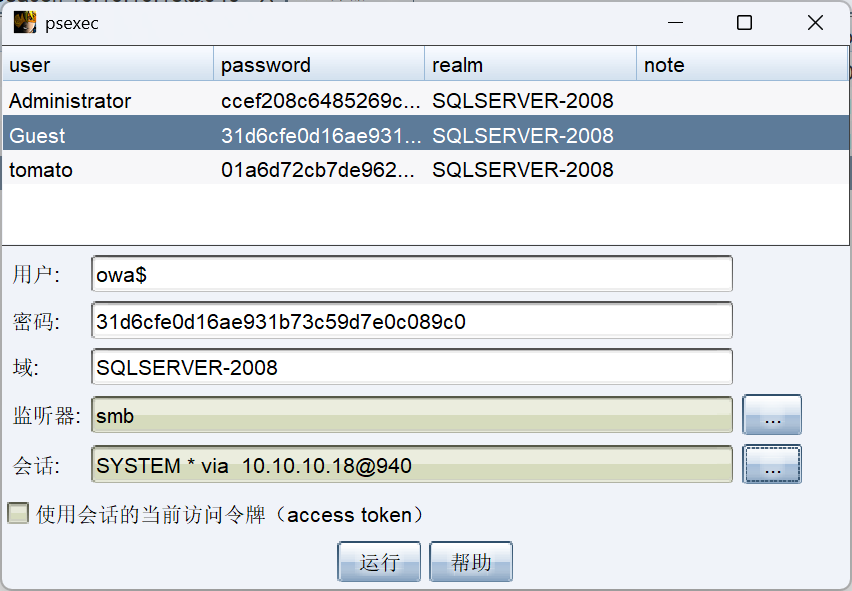The height and width of the screenshot is (591, 852).
Task: Sort credentials by the user column header
Action: pyautogui.click(x=108, y=65)
